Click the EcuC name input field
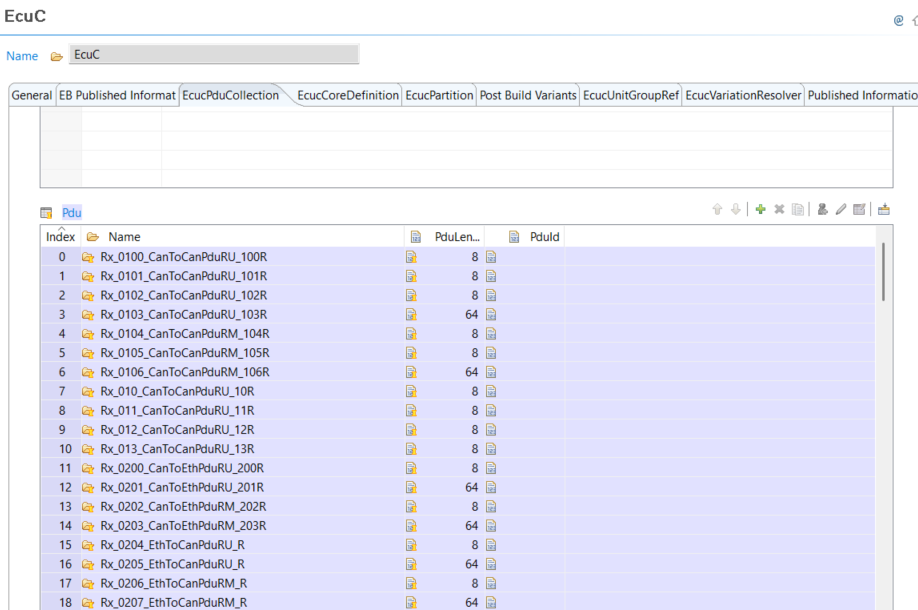Image resolution: width=918 pixels, height=610 pixels. 214,55
